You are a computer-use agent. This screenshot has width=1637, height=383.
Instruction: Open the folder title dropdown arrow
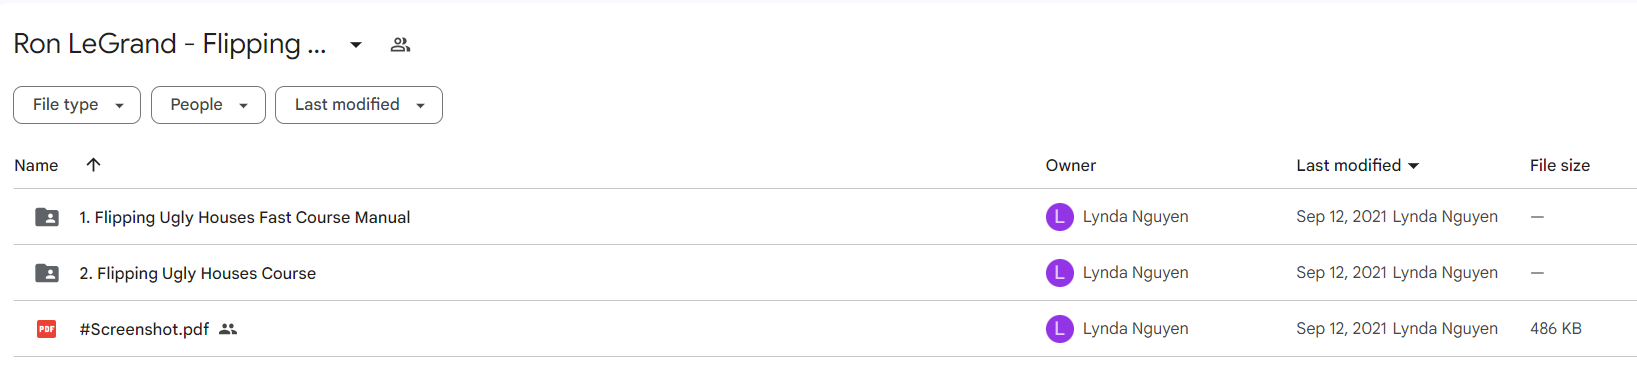pos(355,45)
